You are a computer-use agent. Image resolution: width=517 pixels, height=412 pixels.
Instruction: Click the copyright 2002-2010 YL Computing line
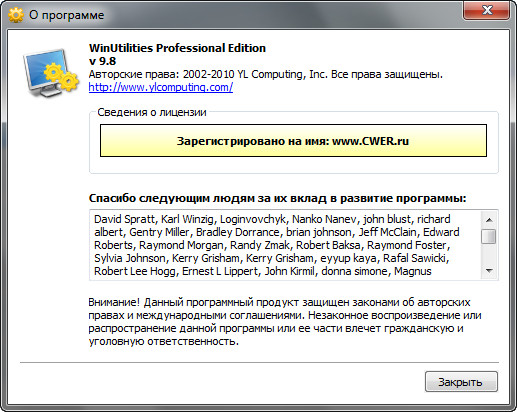pyautogui.click(x=266, y=74)
